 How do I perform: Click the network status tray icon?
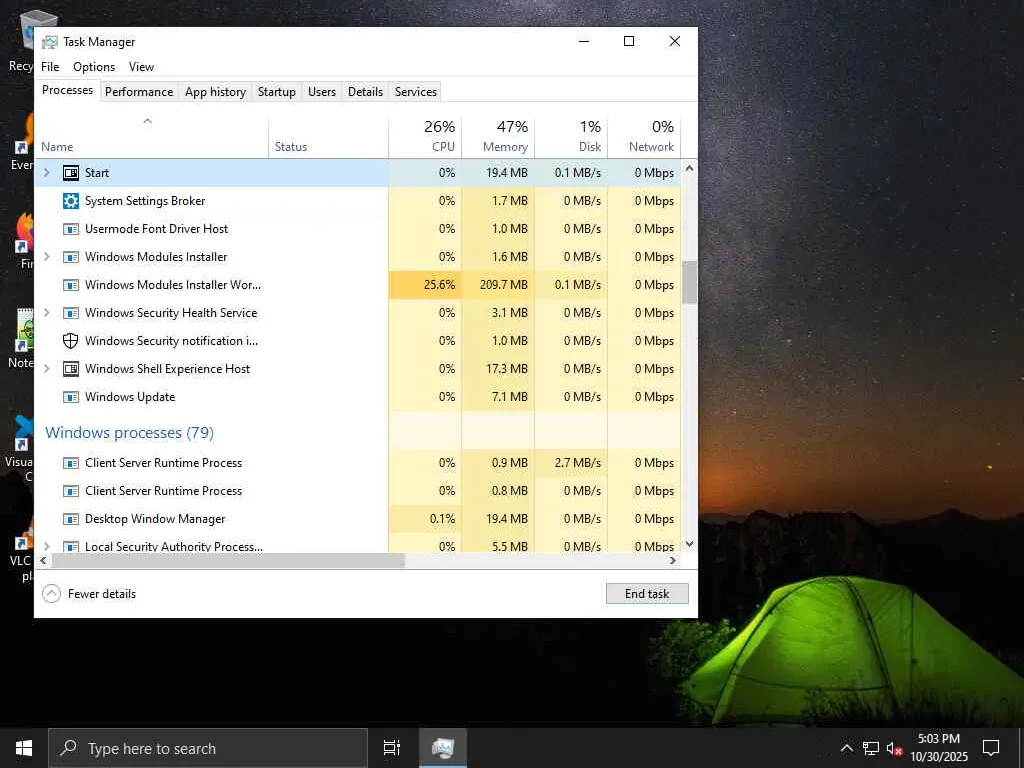pos(871,748)
